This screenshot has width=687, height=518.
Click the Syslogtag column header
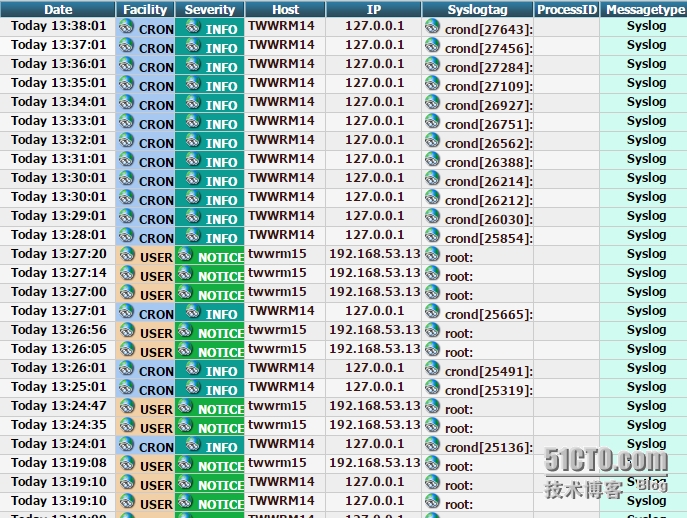tap(477, 9)
